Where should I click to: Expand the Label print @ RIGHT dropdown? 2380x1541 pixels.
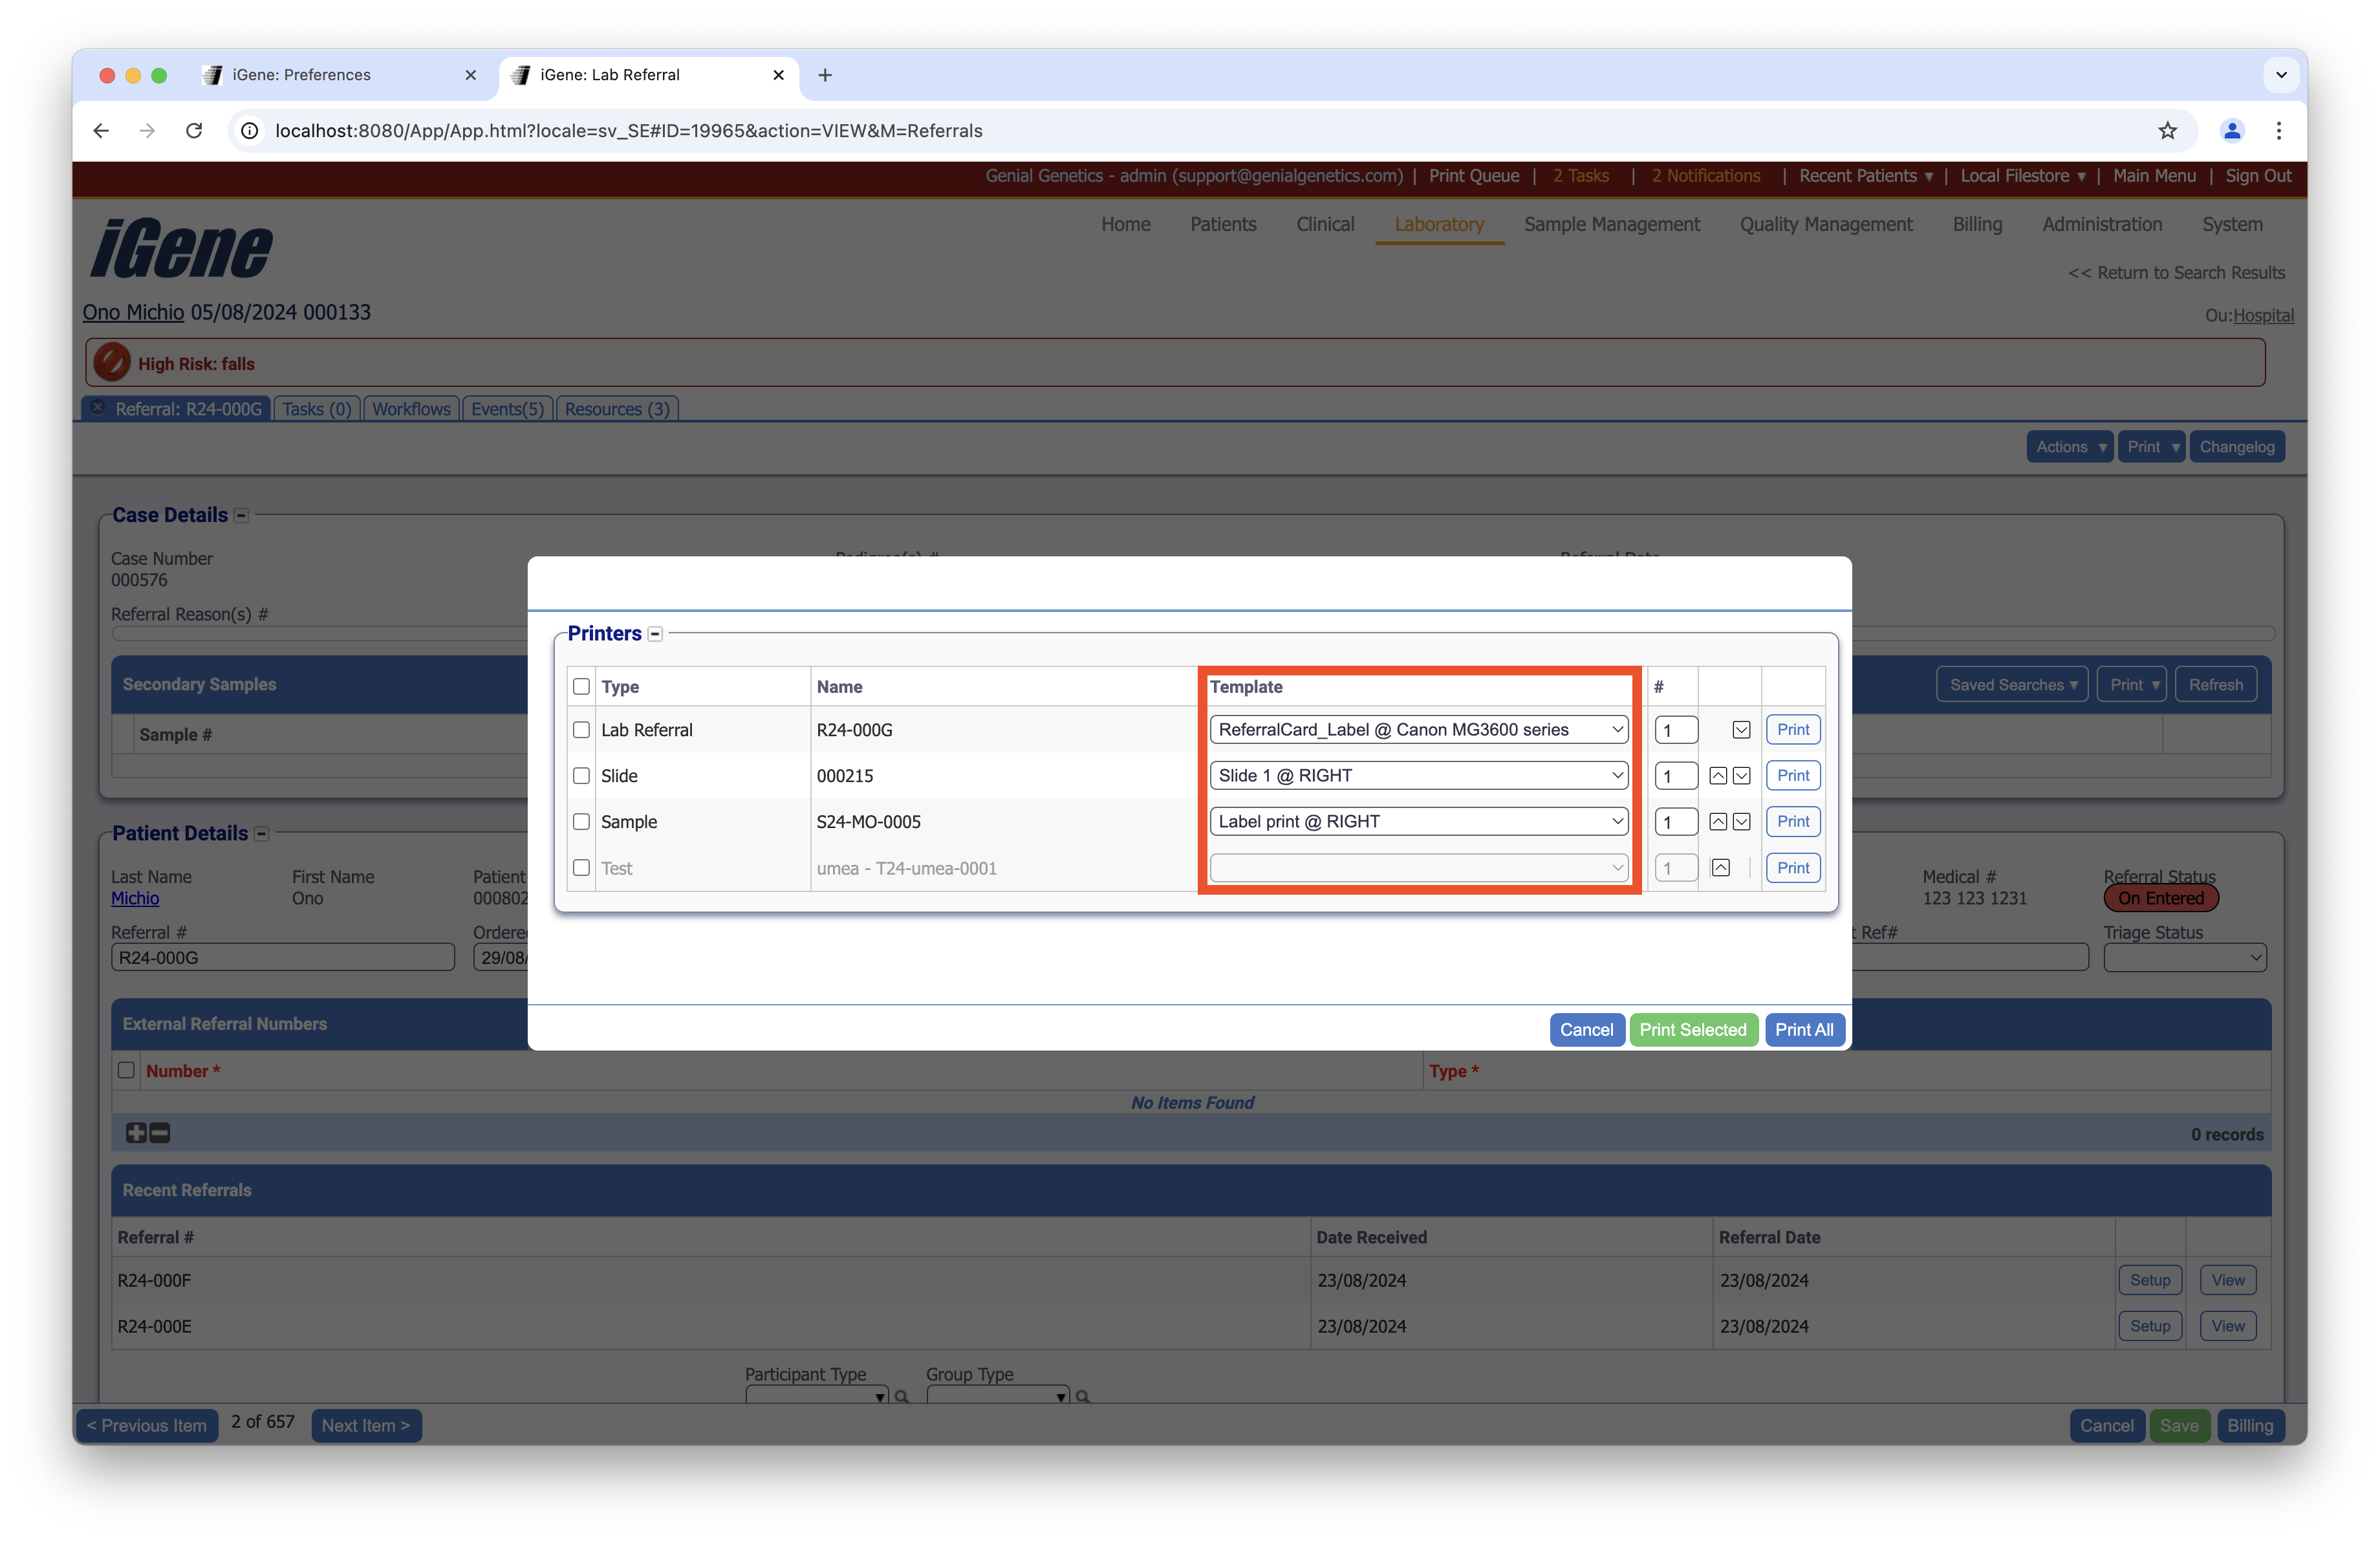(x=1418, y=822)
